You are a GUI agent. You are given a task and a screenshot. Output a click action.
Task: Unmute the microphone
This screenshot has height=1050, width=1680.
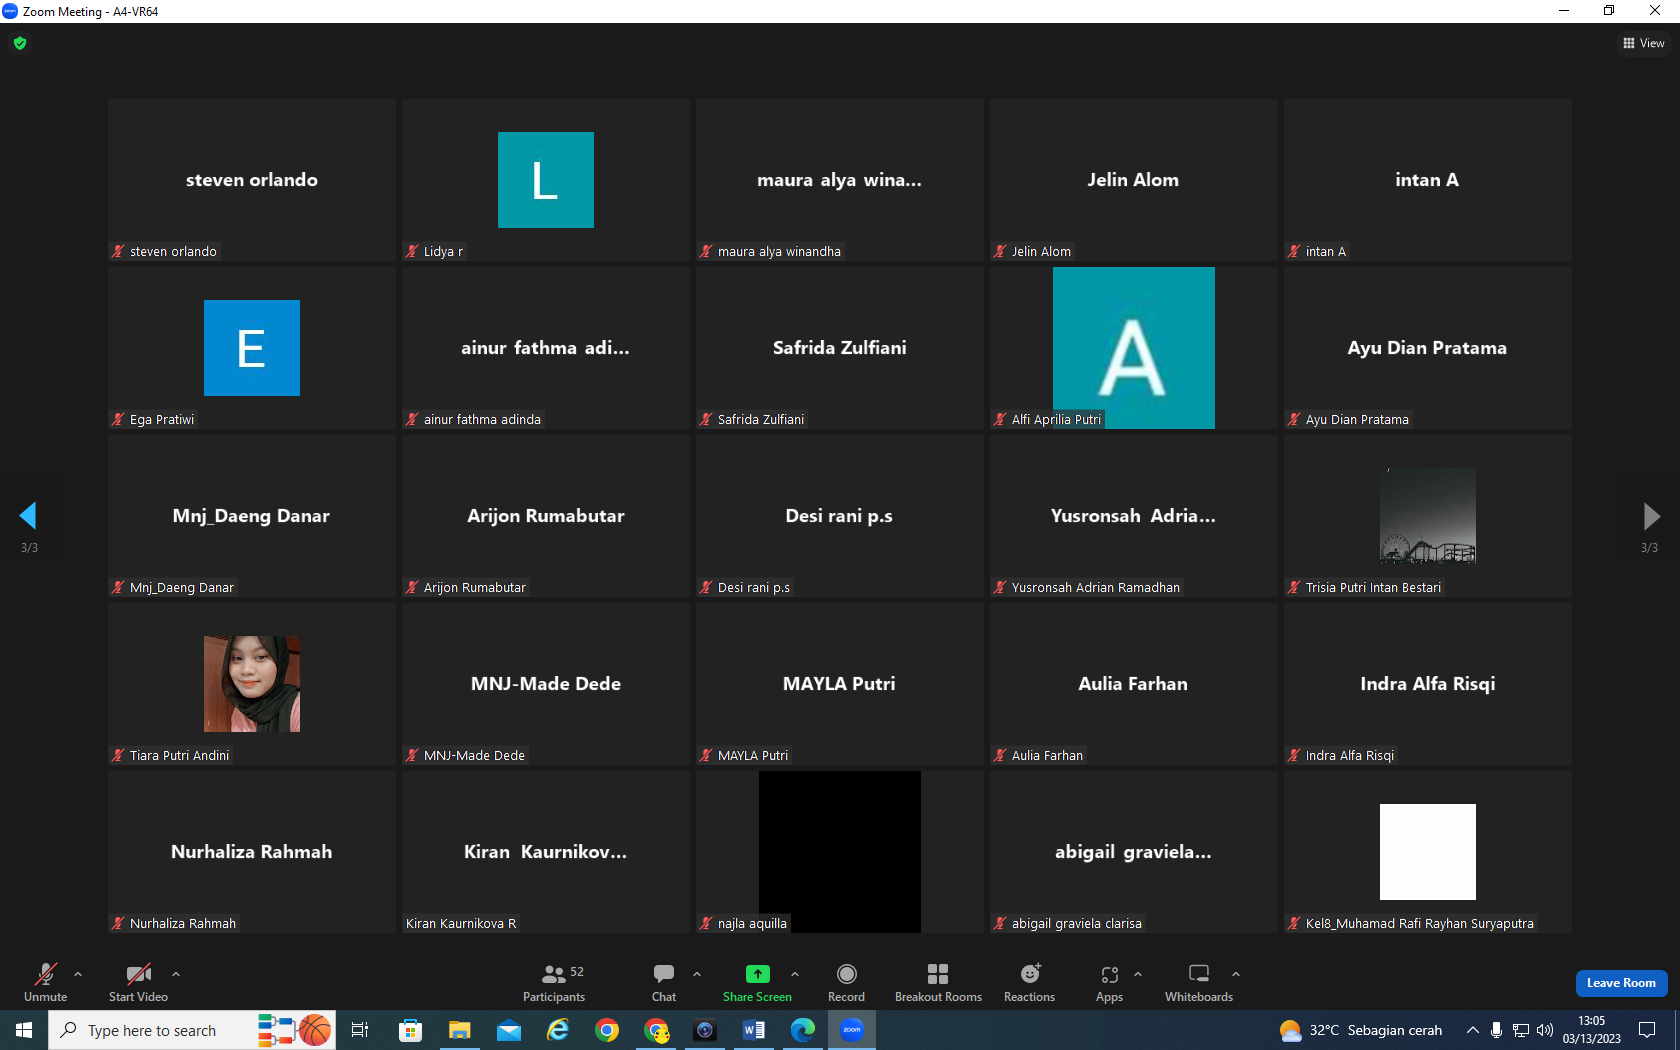[46, 983]
